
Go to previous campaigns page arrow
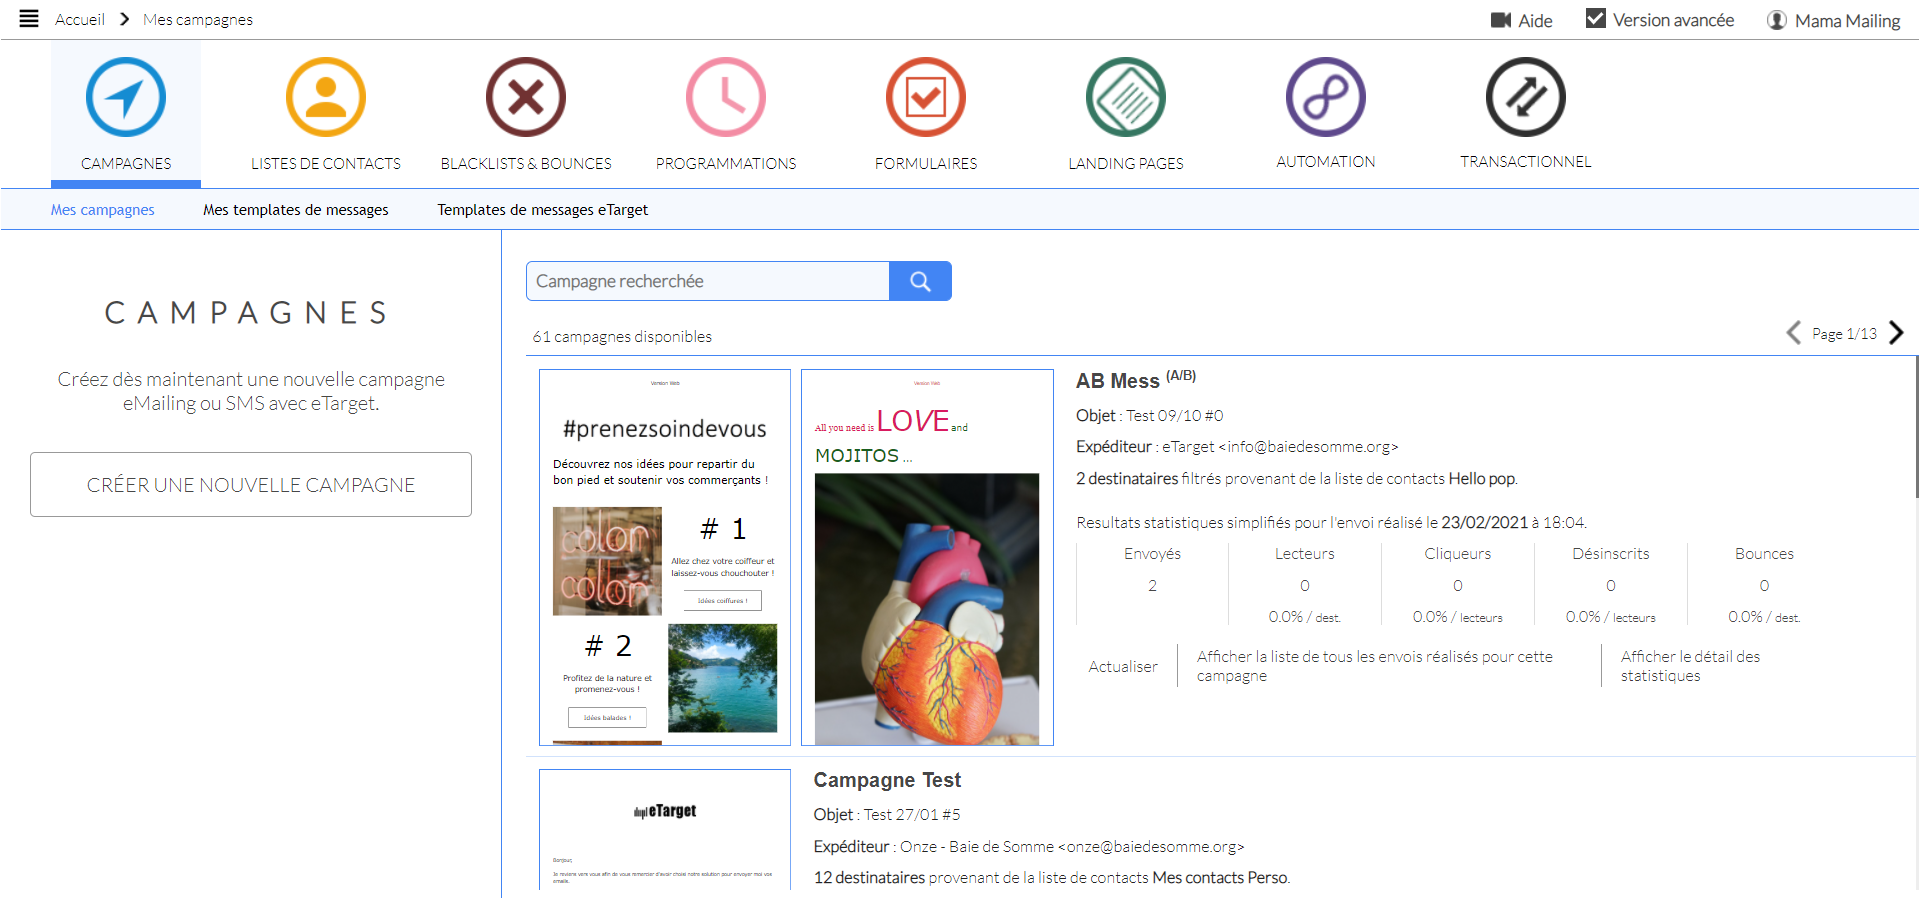(1794, 333)
